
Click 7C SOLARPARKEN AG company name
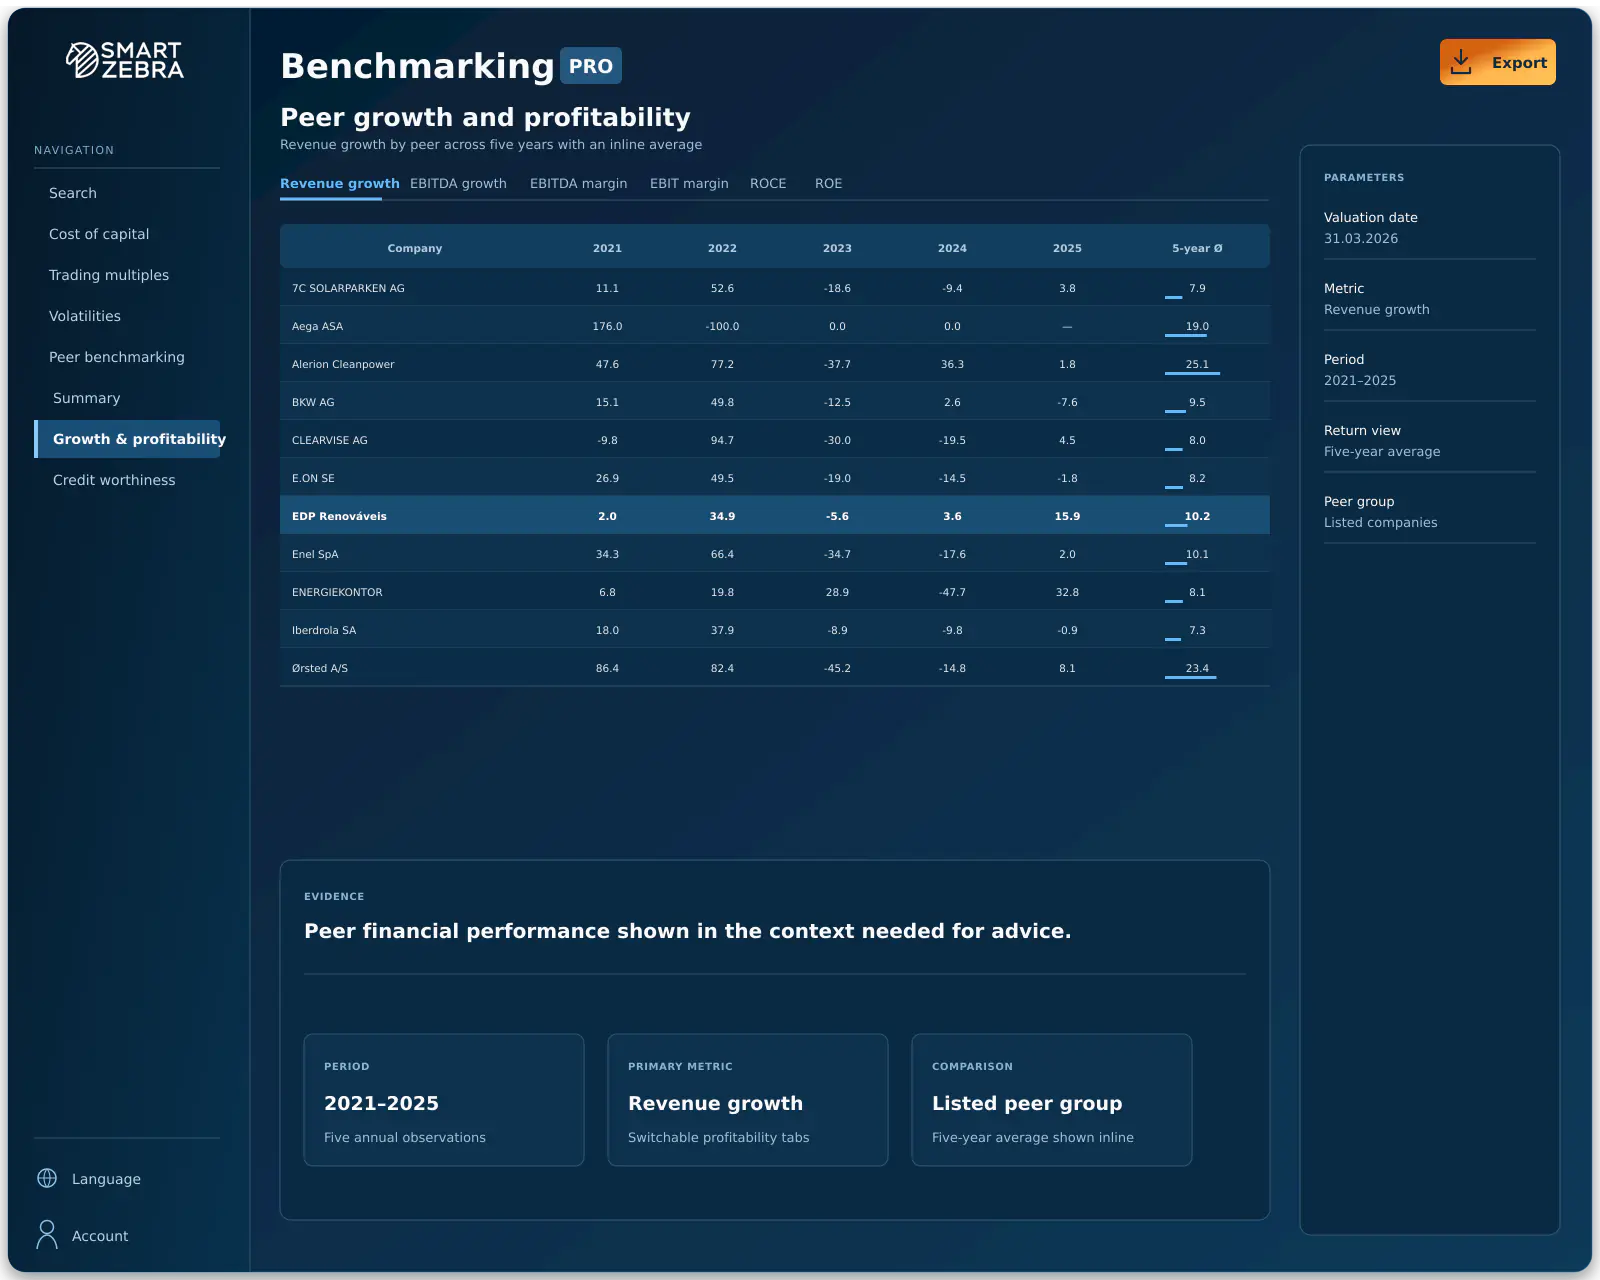pyautogui.click(x=348, y=288)
